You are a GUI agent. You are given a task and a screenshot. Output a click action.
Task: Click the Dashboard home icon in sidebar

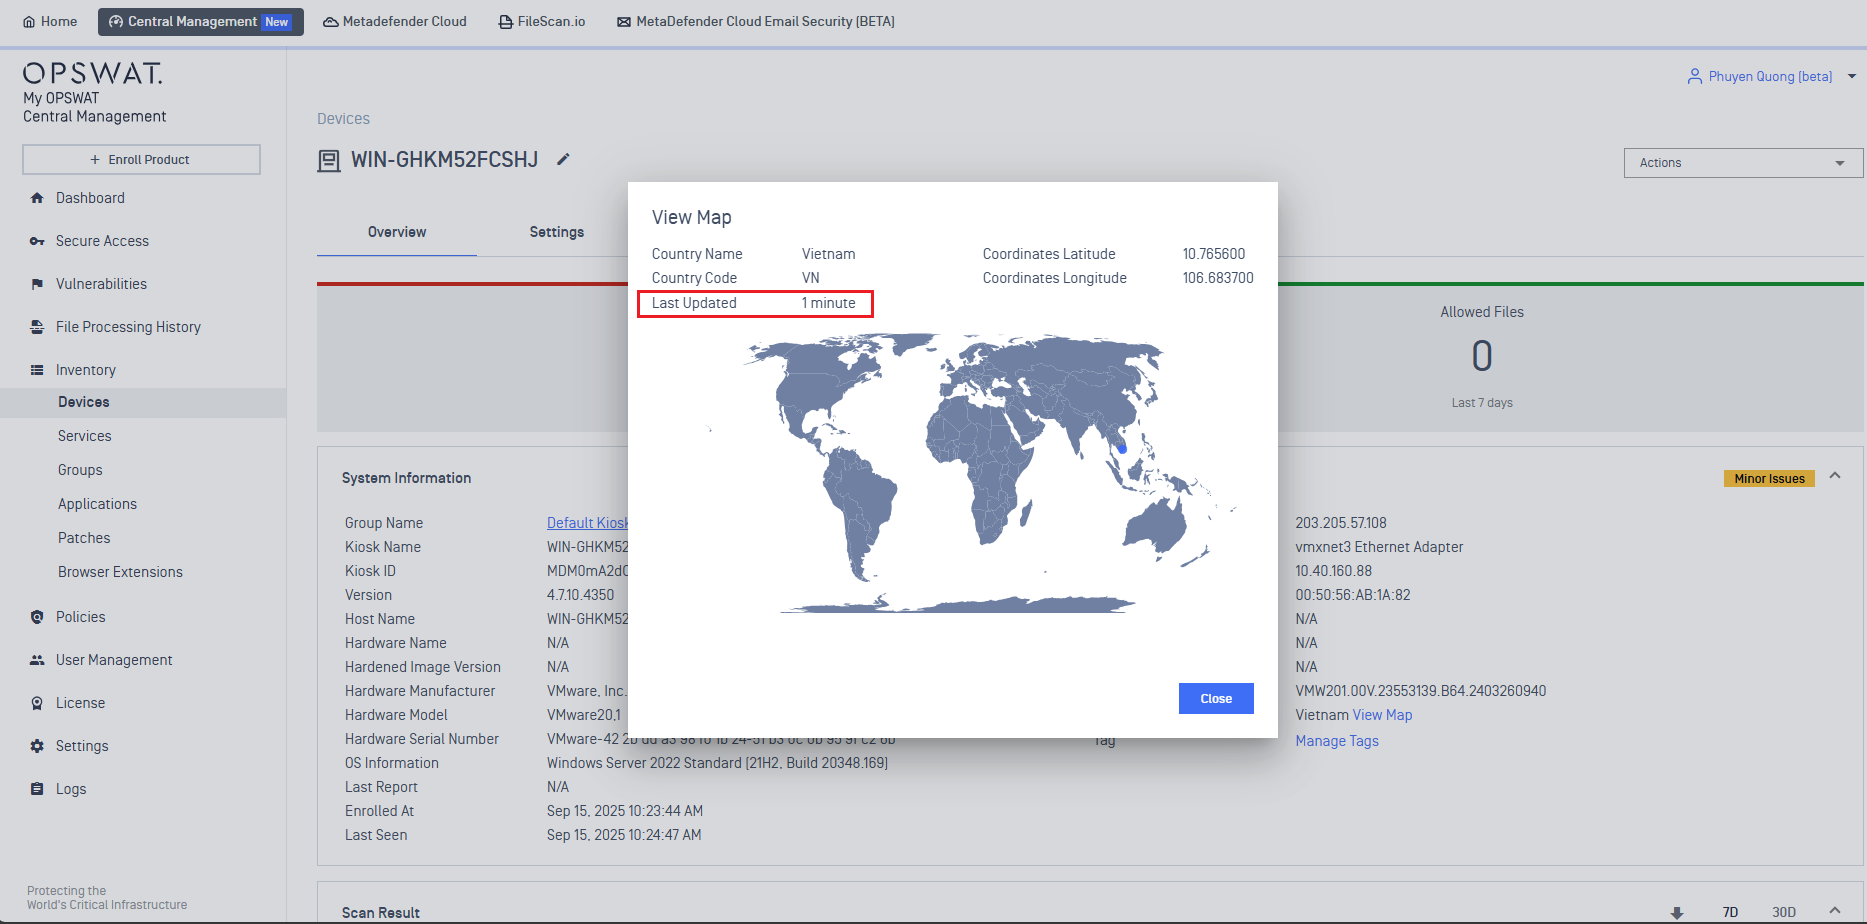pyautogui.click(x=37, y=198)
